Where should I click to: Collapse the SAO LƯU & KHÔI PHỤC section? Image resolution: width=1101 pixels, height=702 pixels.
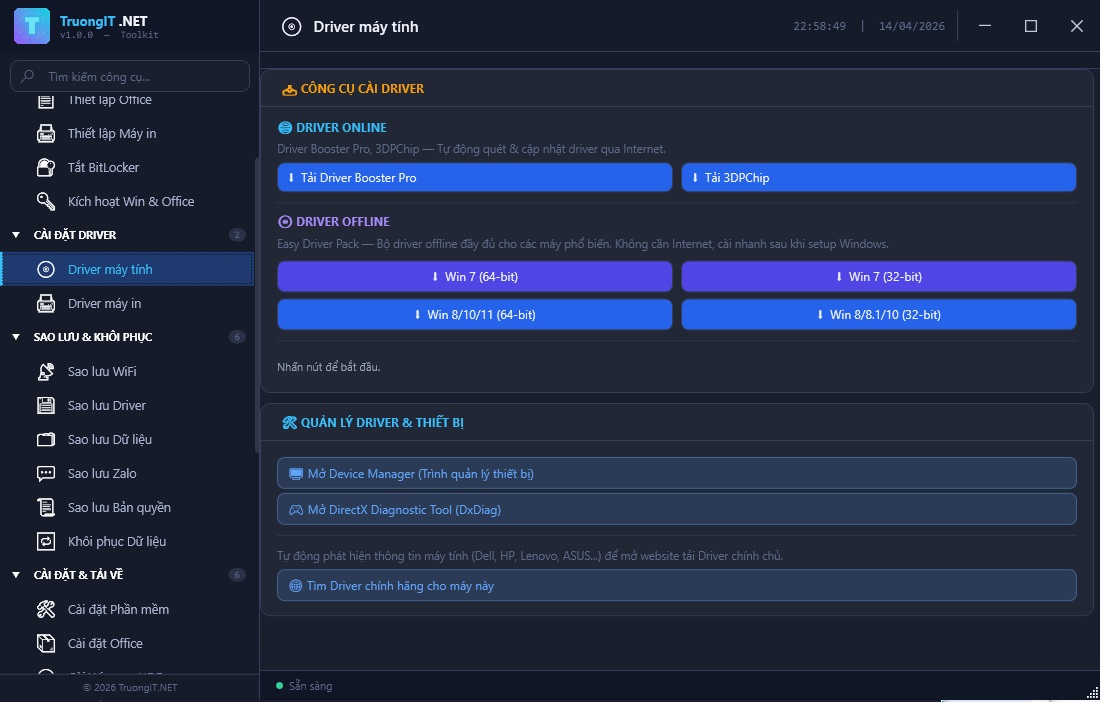point(16,337)
